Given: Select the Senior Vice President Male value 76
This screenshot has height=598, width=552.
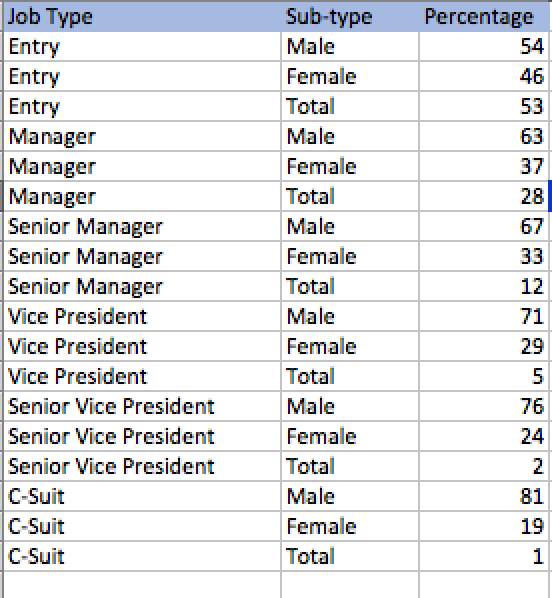Looking at the screenshot, I should click(x=484, y=407).
